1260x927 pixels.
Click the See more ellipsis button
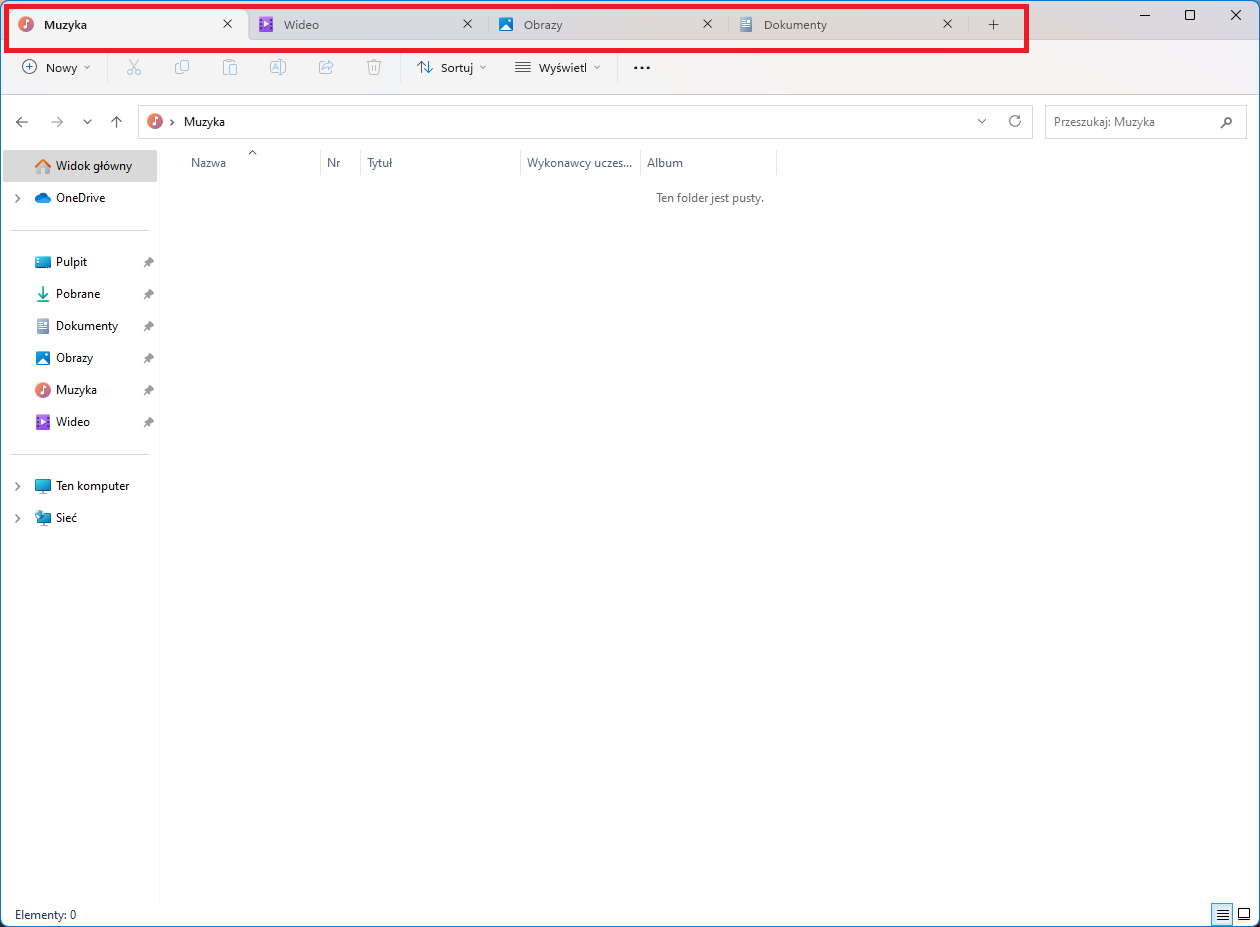[x=641, y=67]
